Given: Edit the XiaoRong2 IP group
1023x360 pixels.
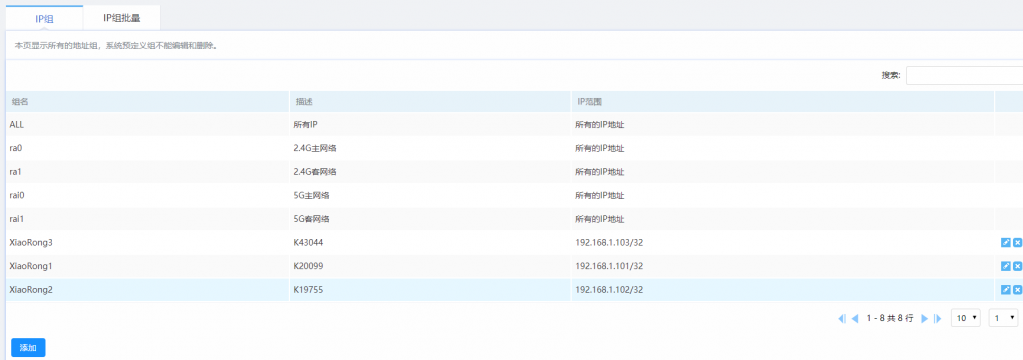Looking at the screenshot, I should pos(1005,290).
